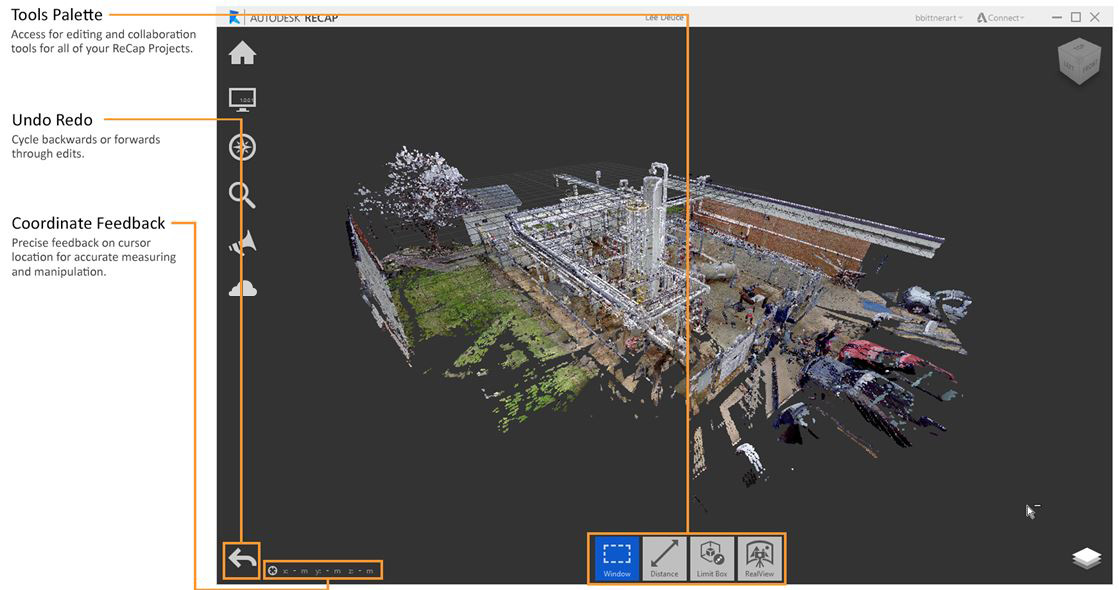Image resolution: width=1119 pixels, height=590 pixels.
Task: Go to the Home screen icon
Action: pyautogui.click(x=243, y=53)
